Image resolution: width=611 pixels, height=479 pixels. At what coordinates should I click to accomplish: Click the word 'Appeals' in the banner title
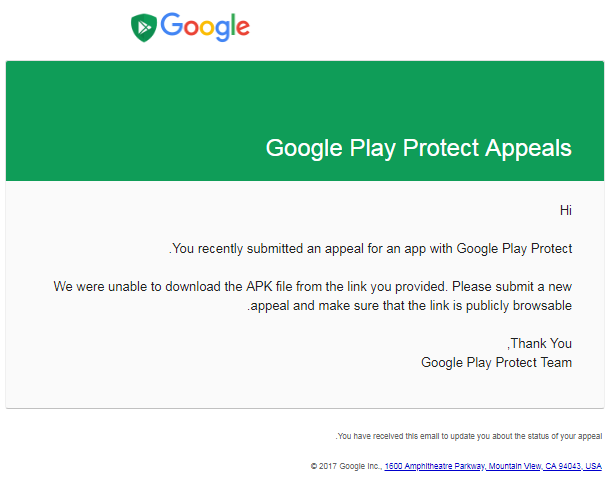point(528,148)
